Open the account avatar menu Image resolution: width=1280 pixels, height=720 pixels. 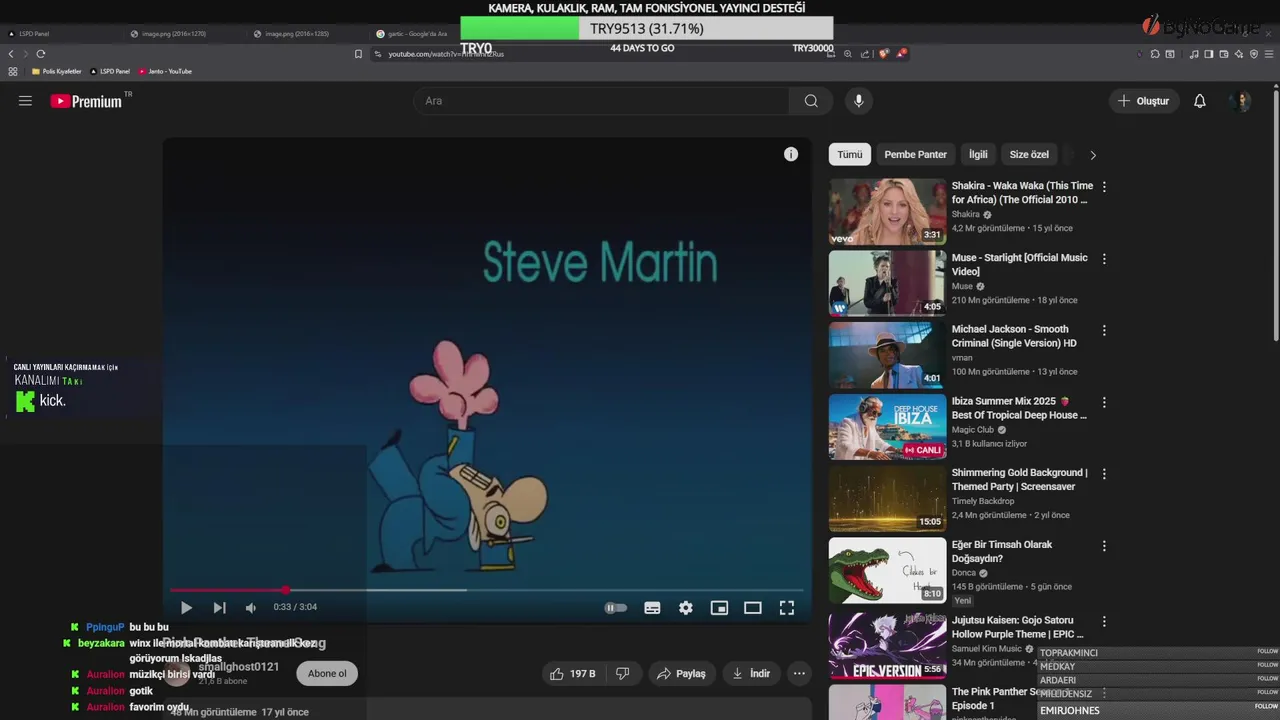(x=1241, y=101)
